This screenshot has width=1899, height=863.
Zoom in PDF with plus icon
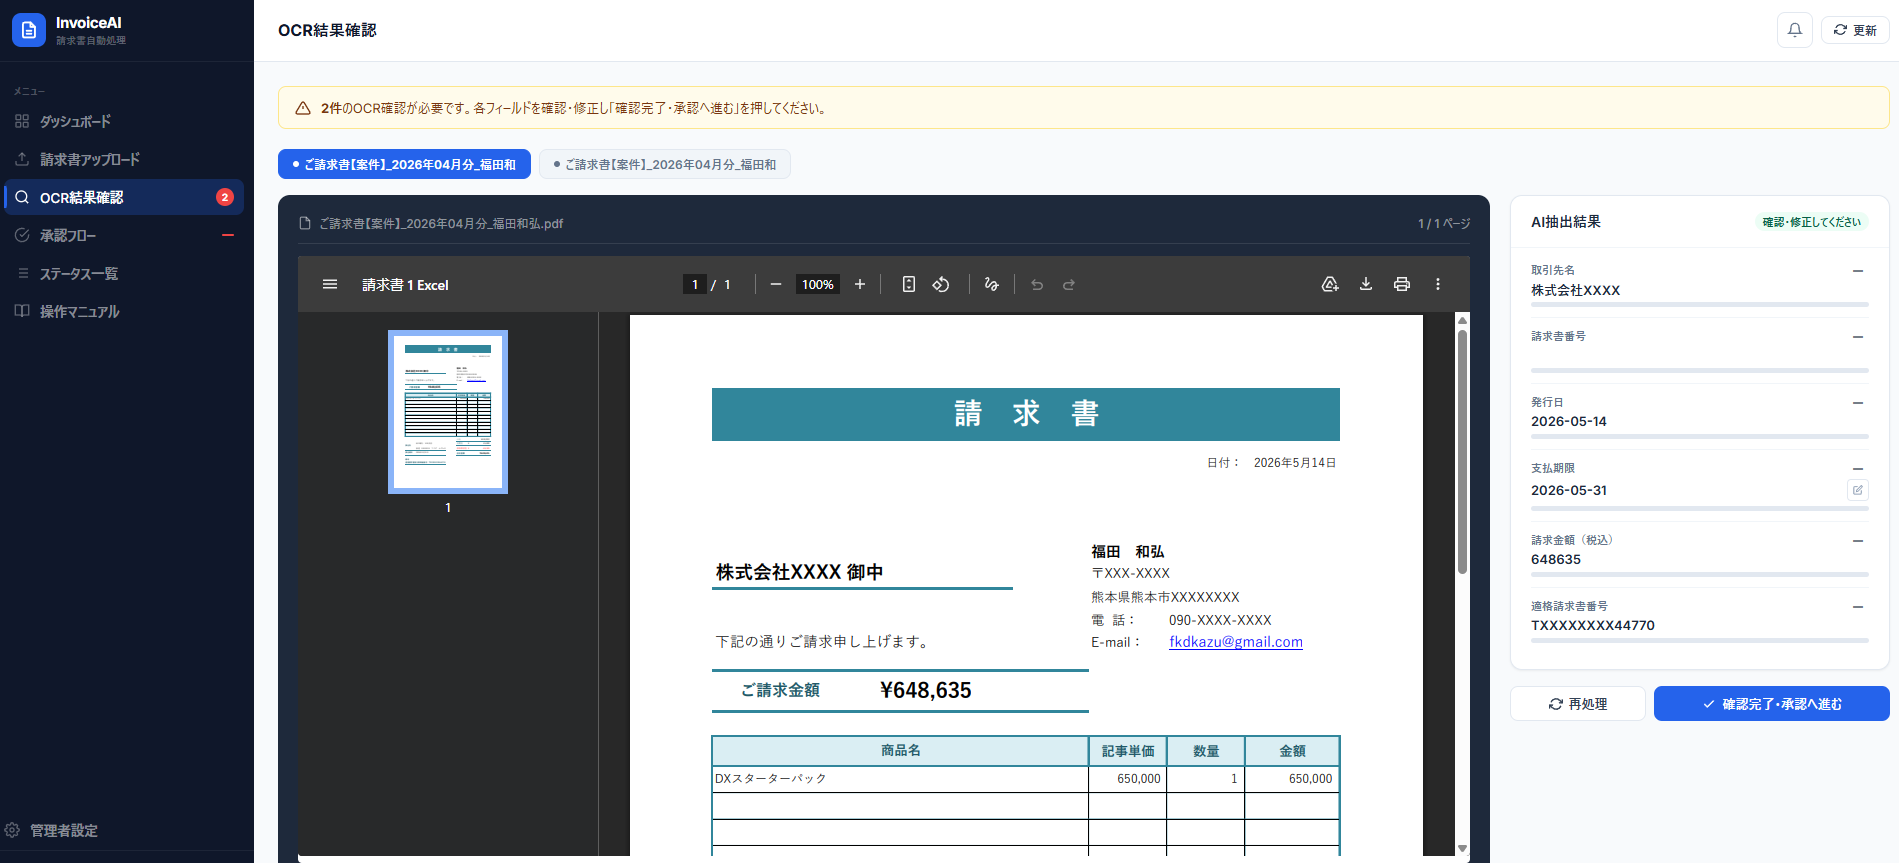click(859, 284)
